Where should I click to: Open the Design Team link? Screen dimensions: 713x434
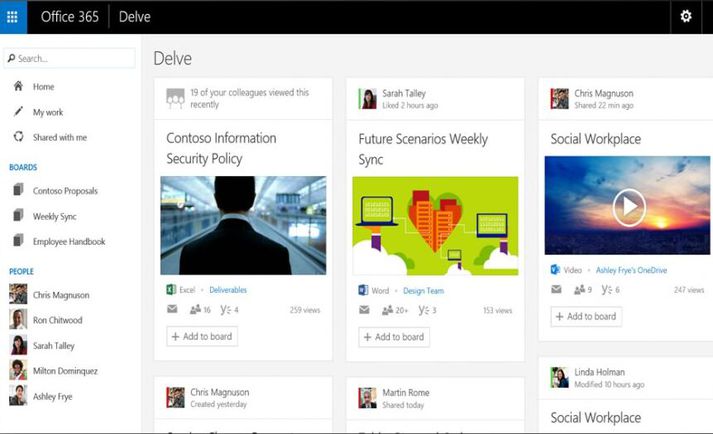pyautogui.click(x=423, y=291)
